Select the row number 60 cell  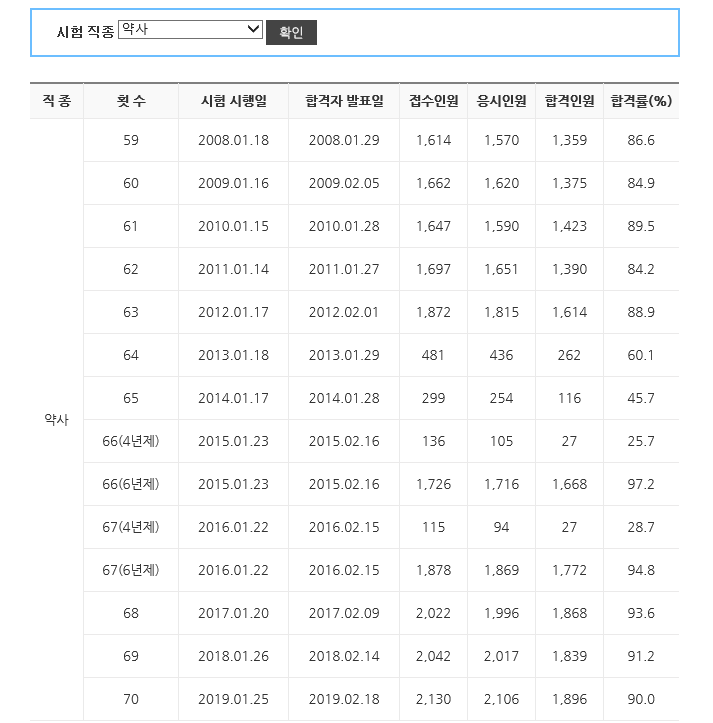point(131,183)
